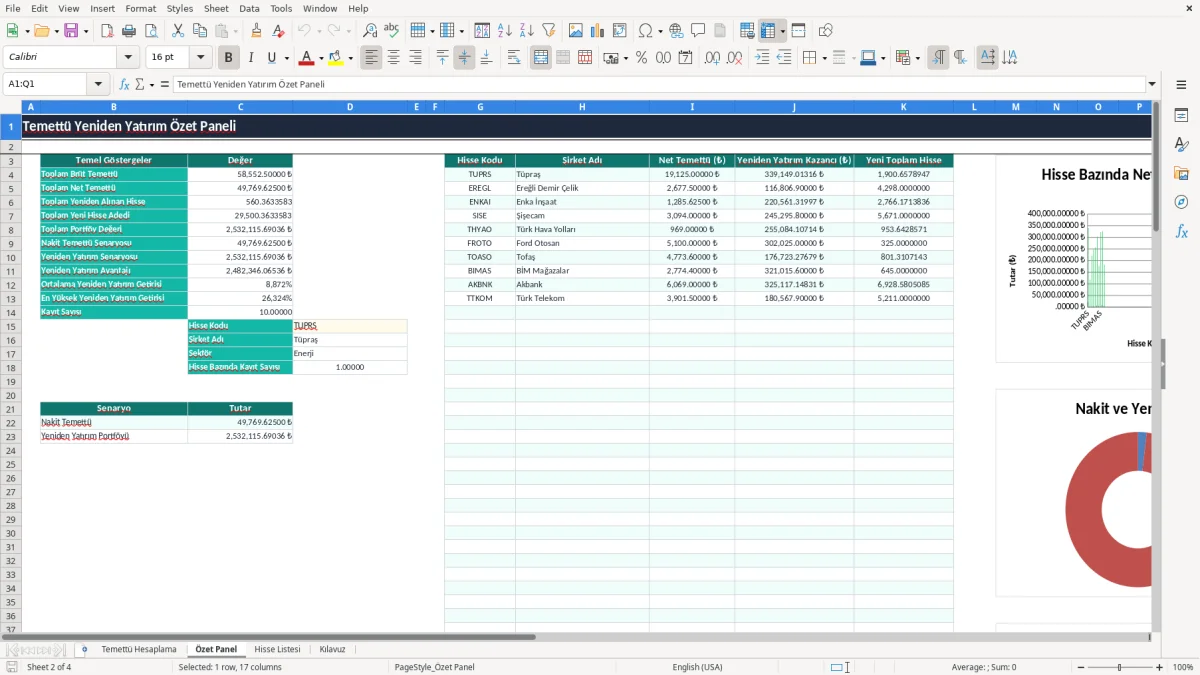Open Freeze Rows and Columns dropdown

tap(783, 31)
